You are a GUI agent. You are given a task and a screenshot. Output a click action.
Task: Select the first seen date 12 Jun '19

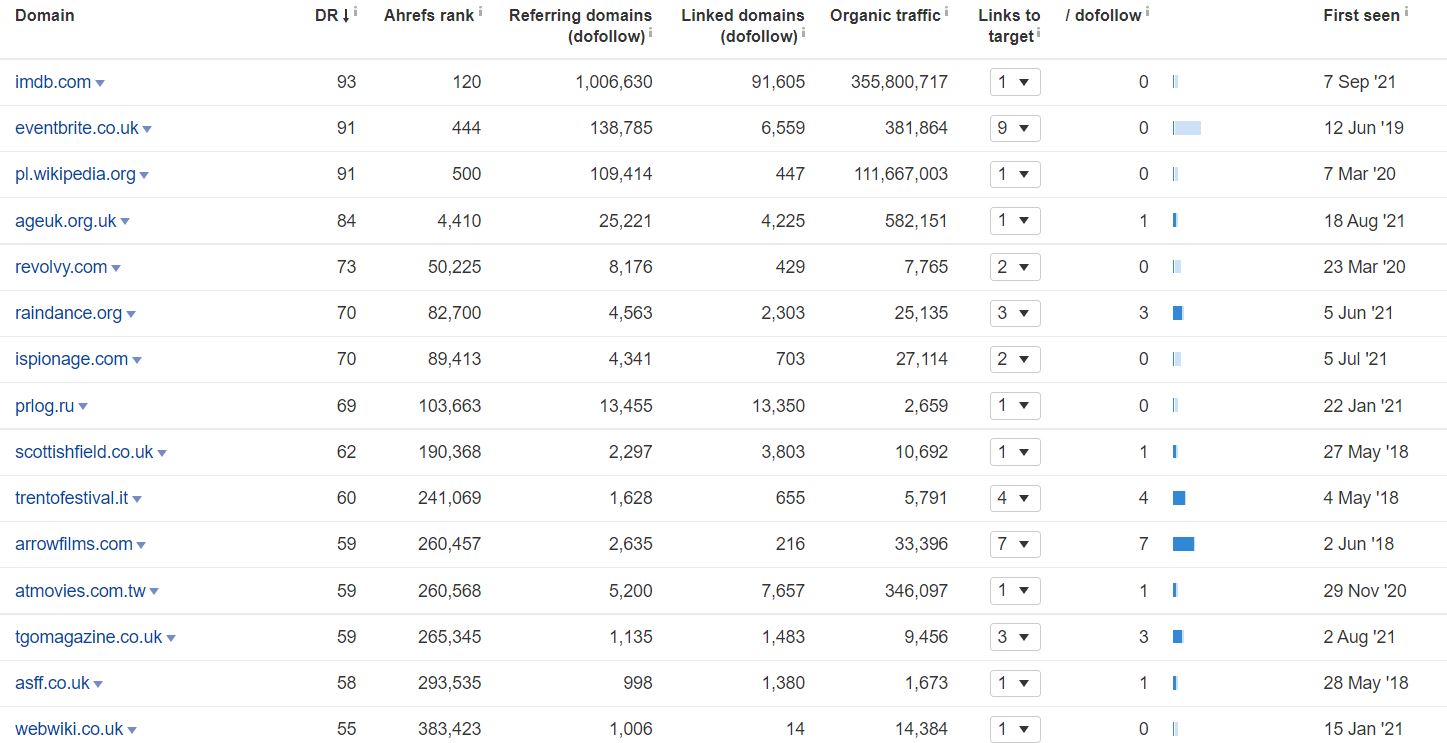[1364, 128]
